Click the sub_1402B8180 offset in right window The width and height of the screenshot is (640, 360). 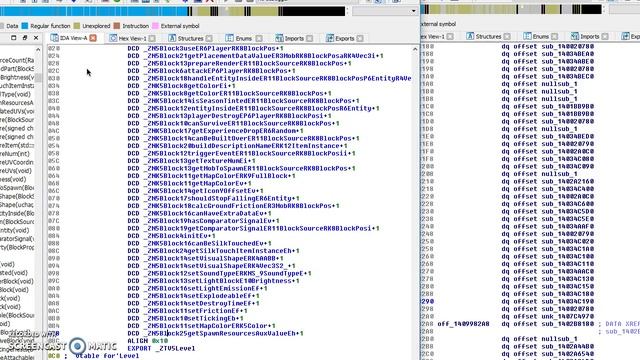568,324
